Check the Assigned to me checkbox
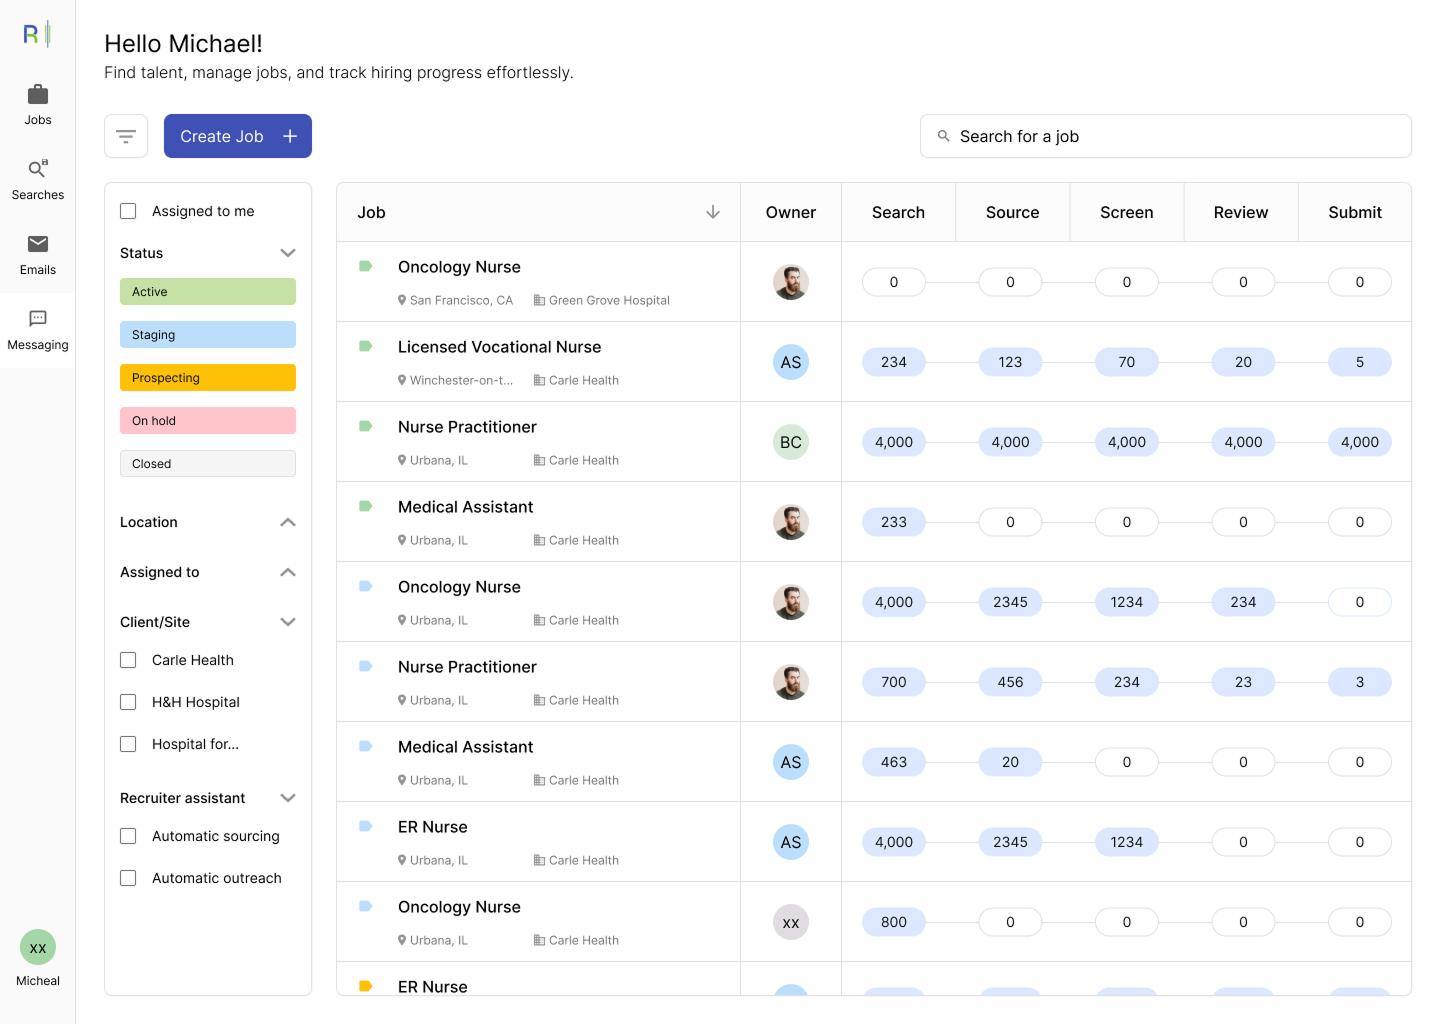The height and width of the screenshot is (1024, 1440). (128, 211)
